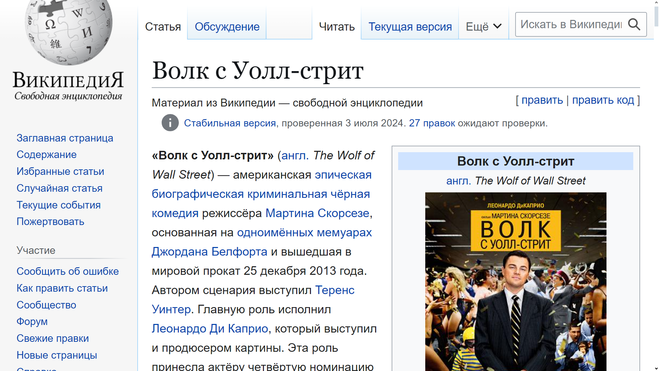Viewport: 659px width, 371px height.
Task: Click the англ. link in the infobox
Action: coord(459,181)
